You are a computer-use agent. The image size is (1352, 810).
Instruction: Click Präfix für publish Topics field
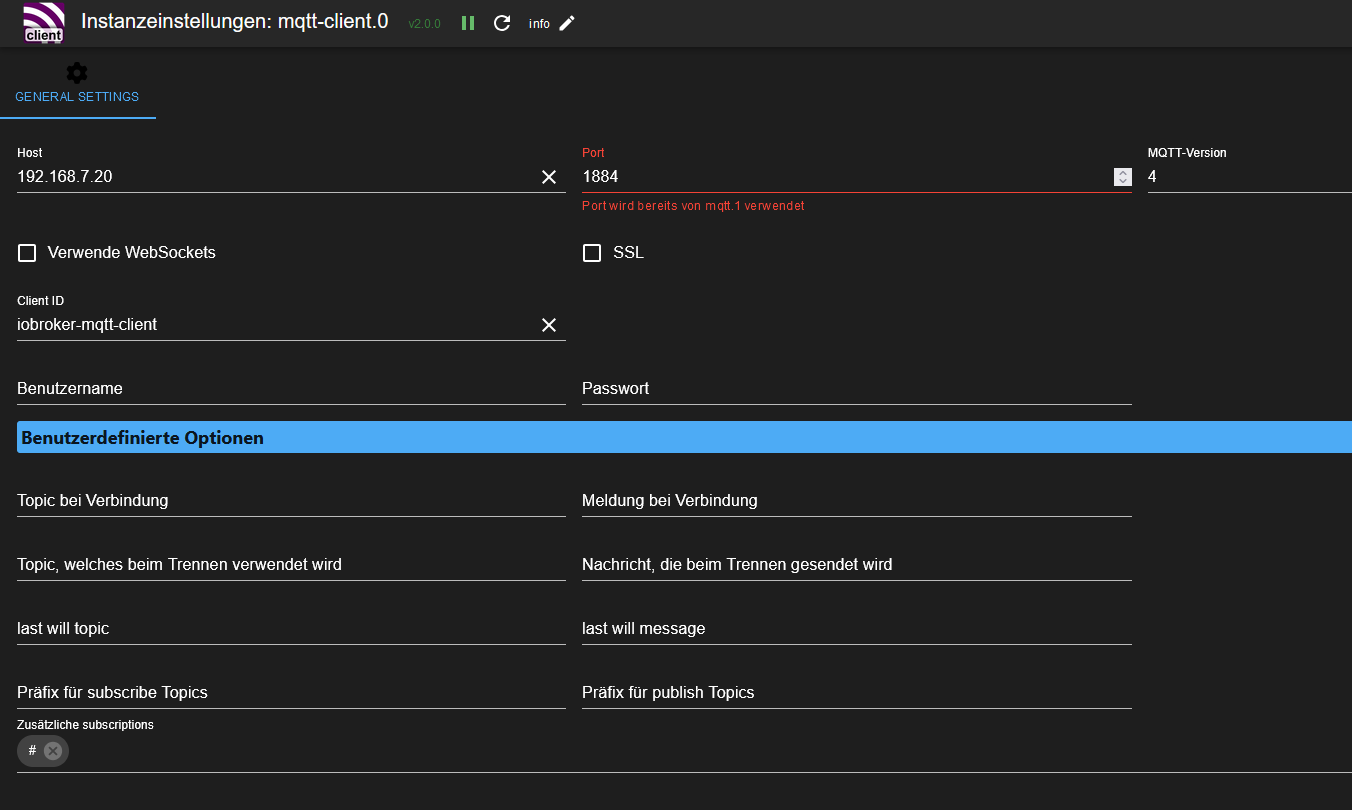click(x=857, y=692)
